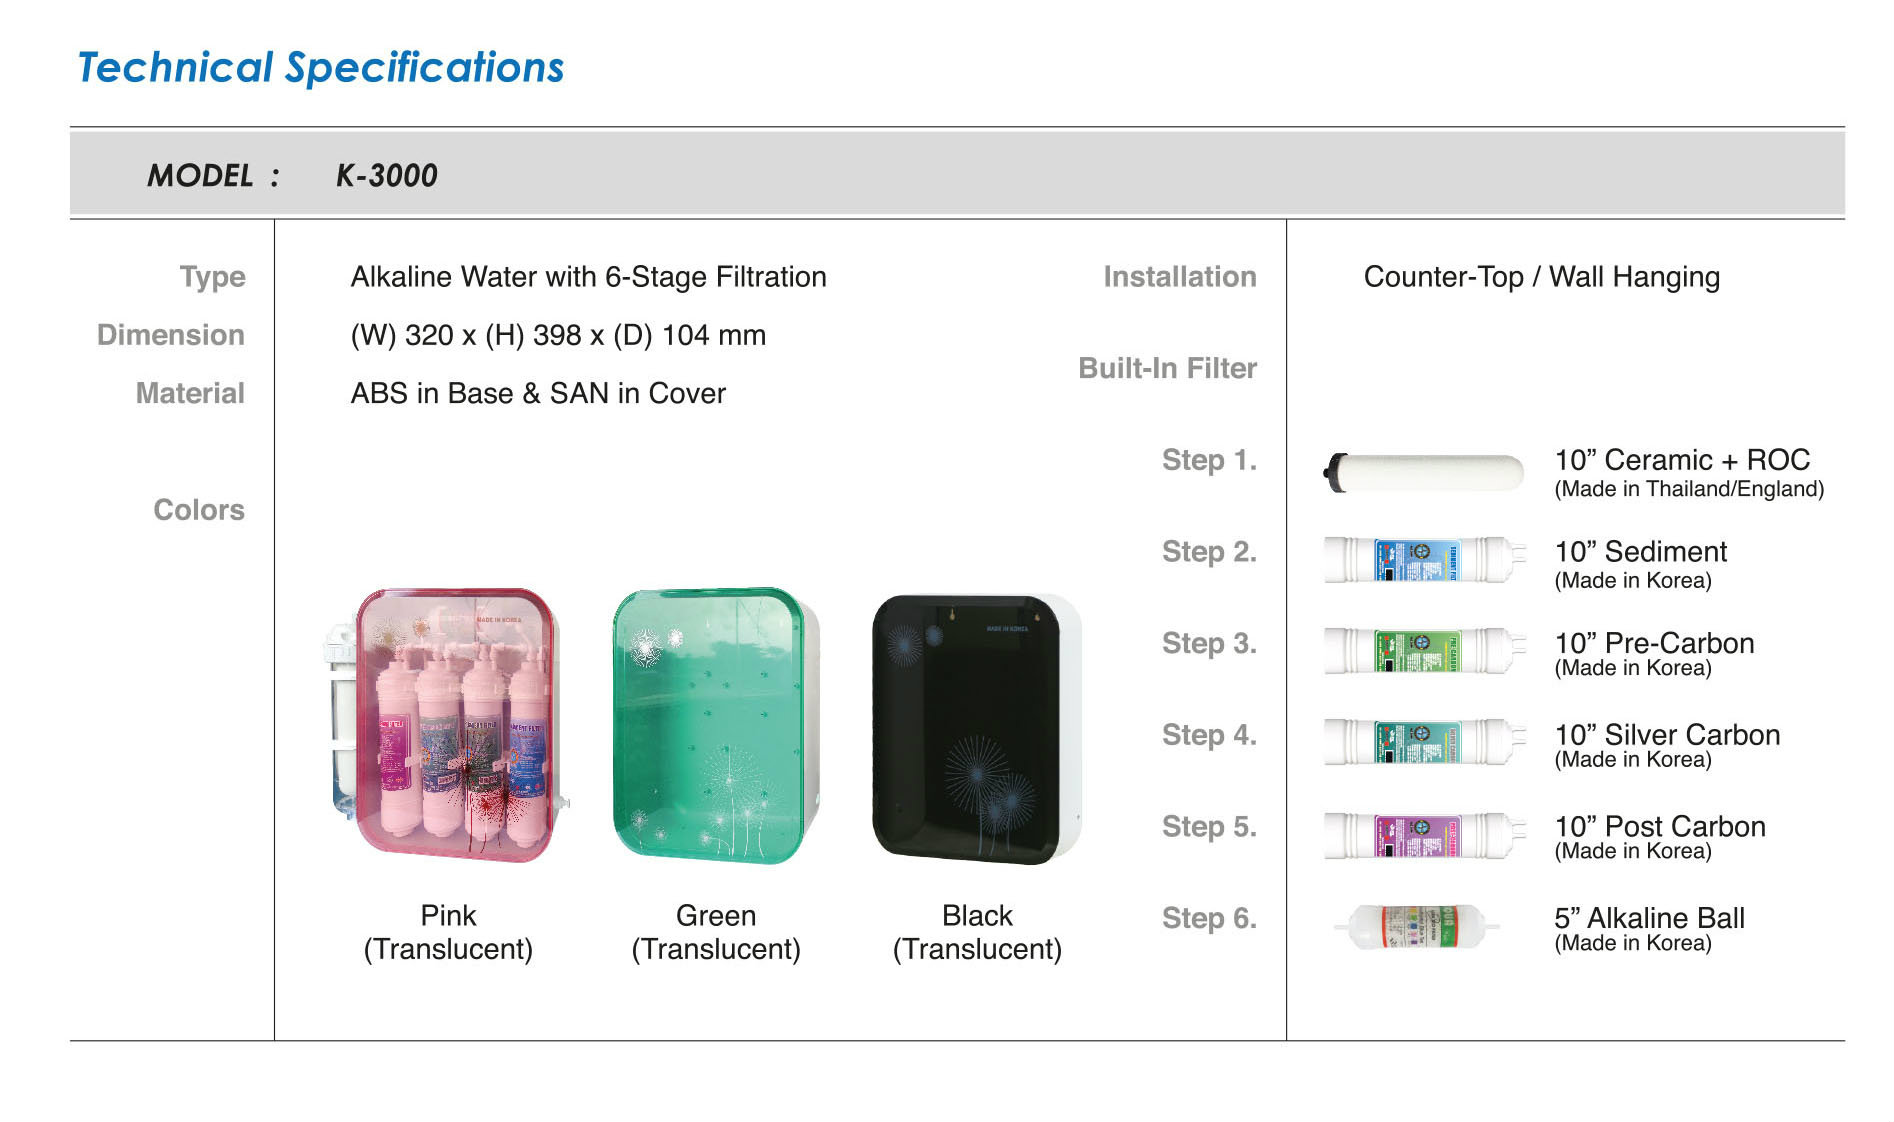
Task: Select the Sediment filter cartridge image
Action: click(1425, 560)
